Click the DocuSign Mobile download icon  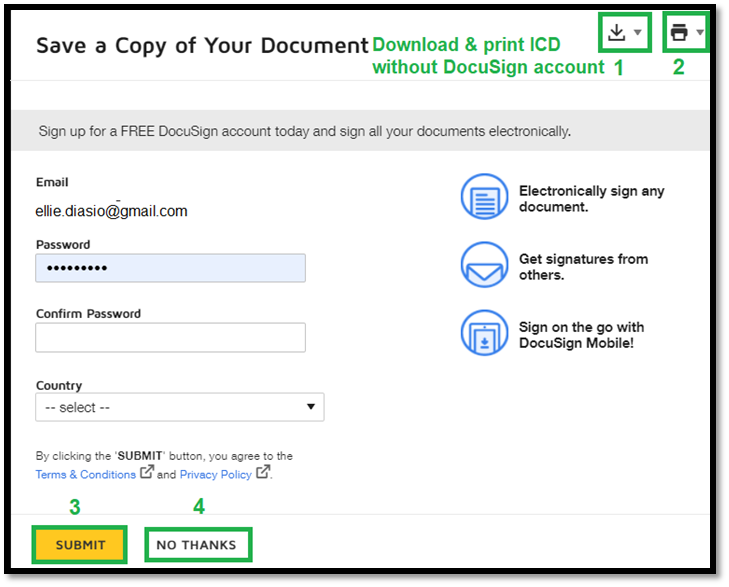coord(484,333)
